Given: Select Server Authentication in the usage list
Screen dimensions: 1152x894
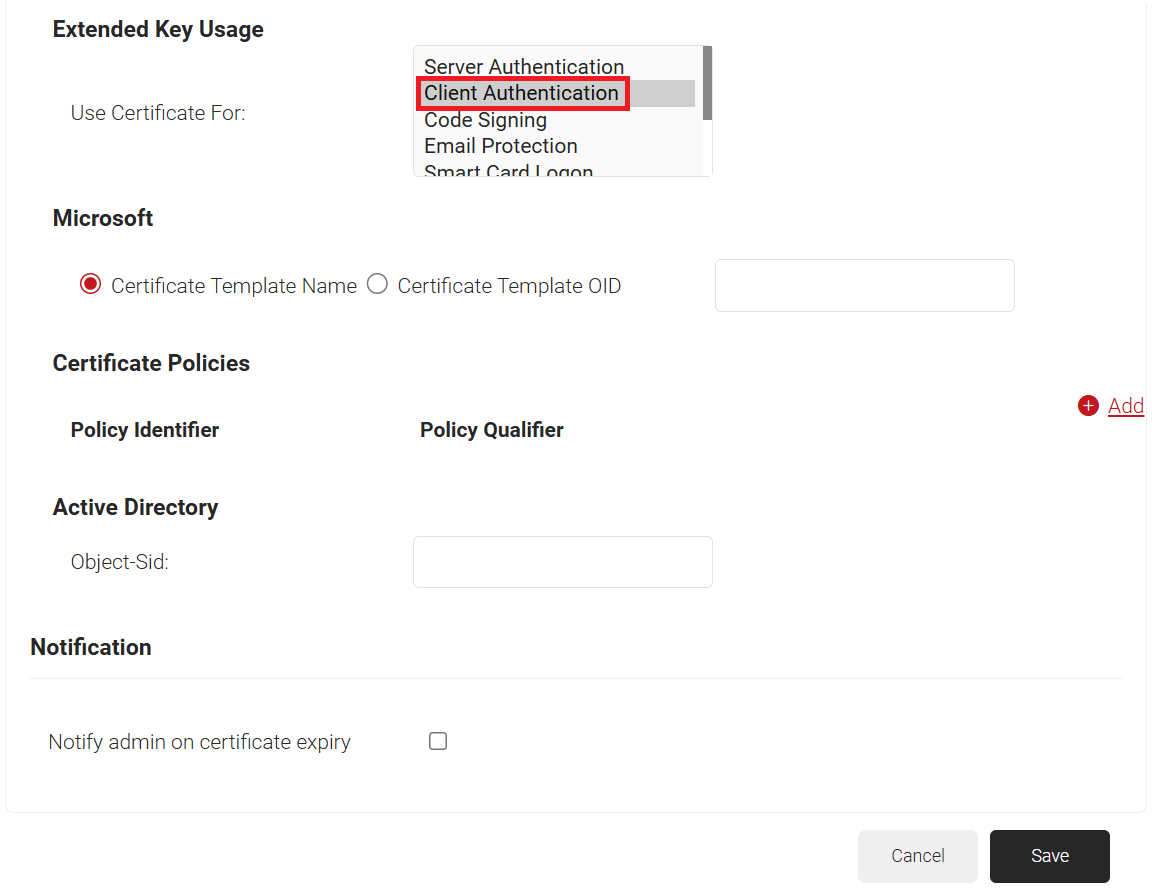Looking at the screenshot, I should (x=523, y=67).
